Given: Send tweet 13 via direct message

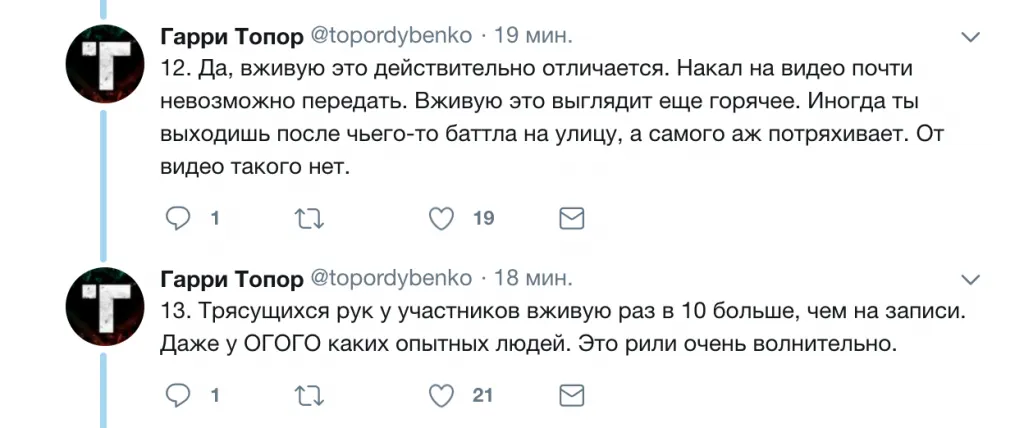Looking at the screenshot, I should 571,396.
